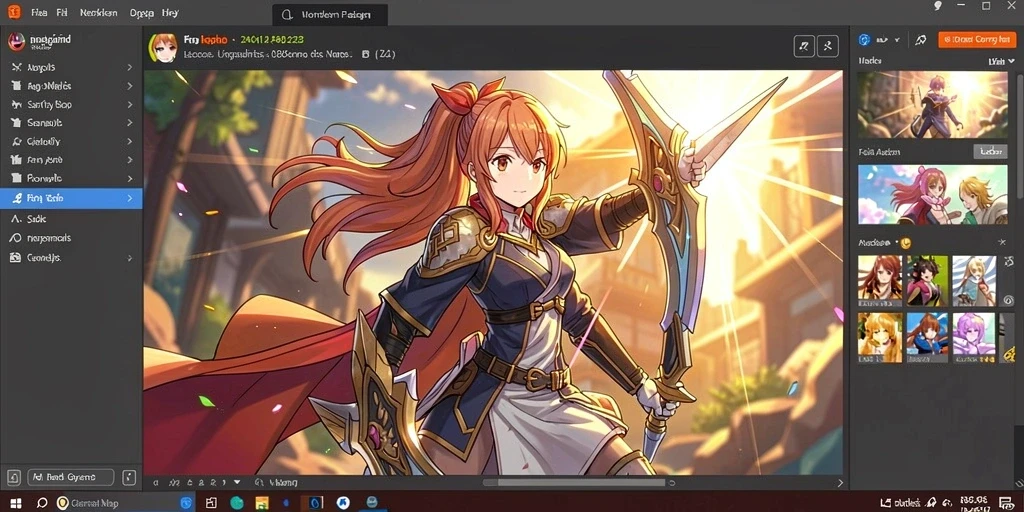Expand the first sidebar item chevron

tap(129, 67)
